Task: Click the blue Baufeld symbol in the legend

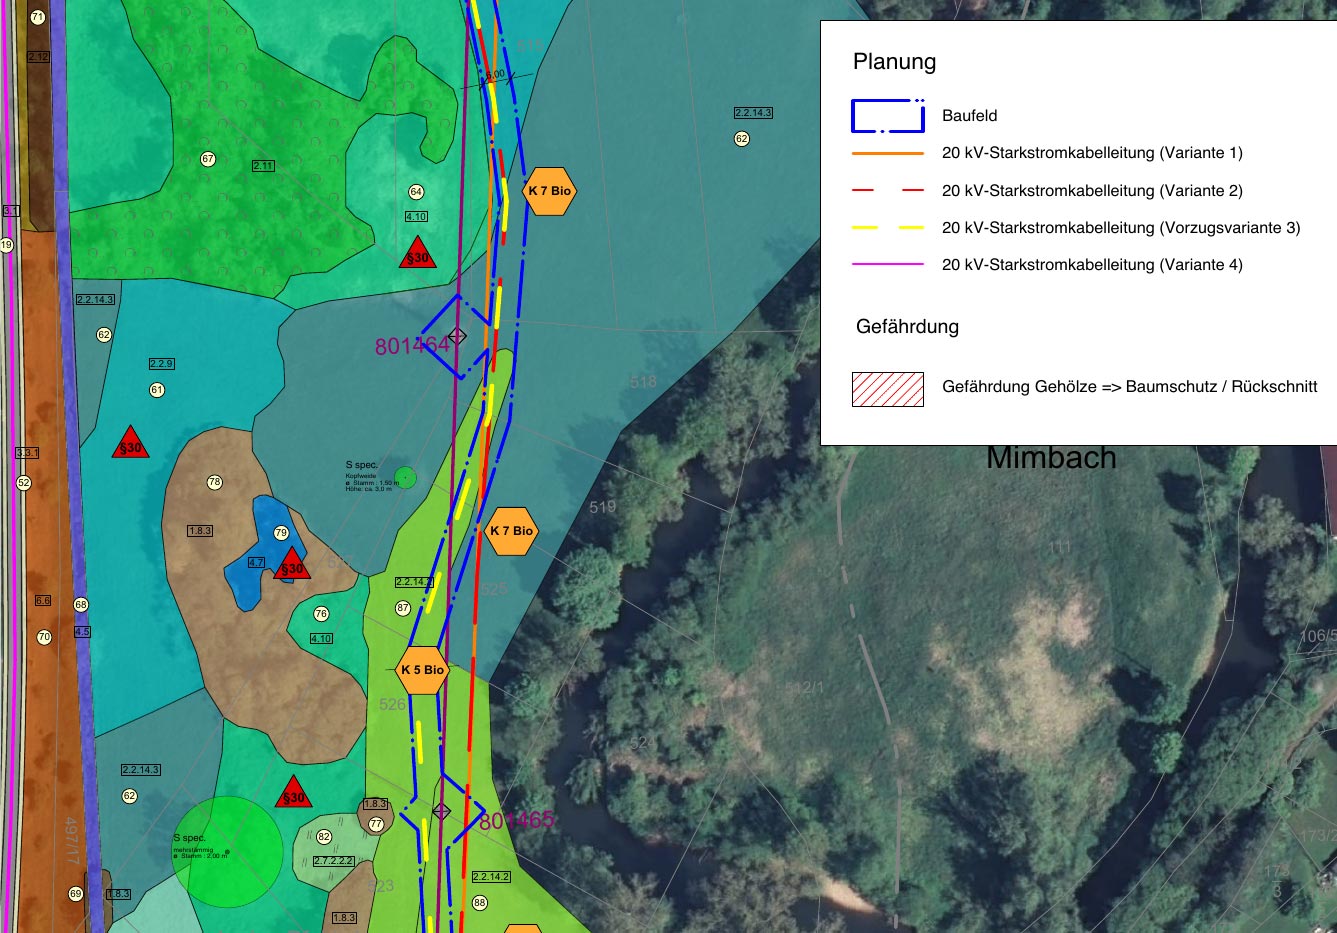Action: click(x=887, y=116)
